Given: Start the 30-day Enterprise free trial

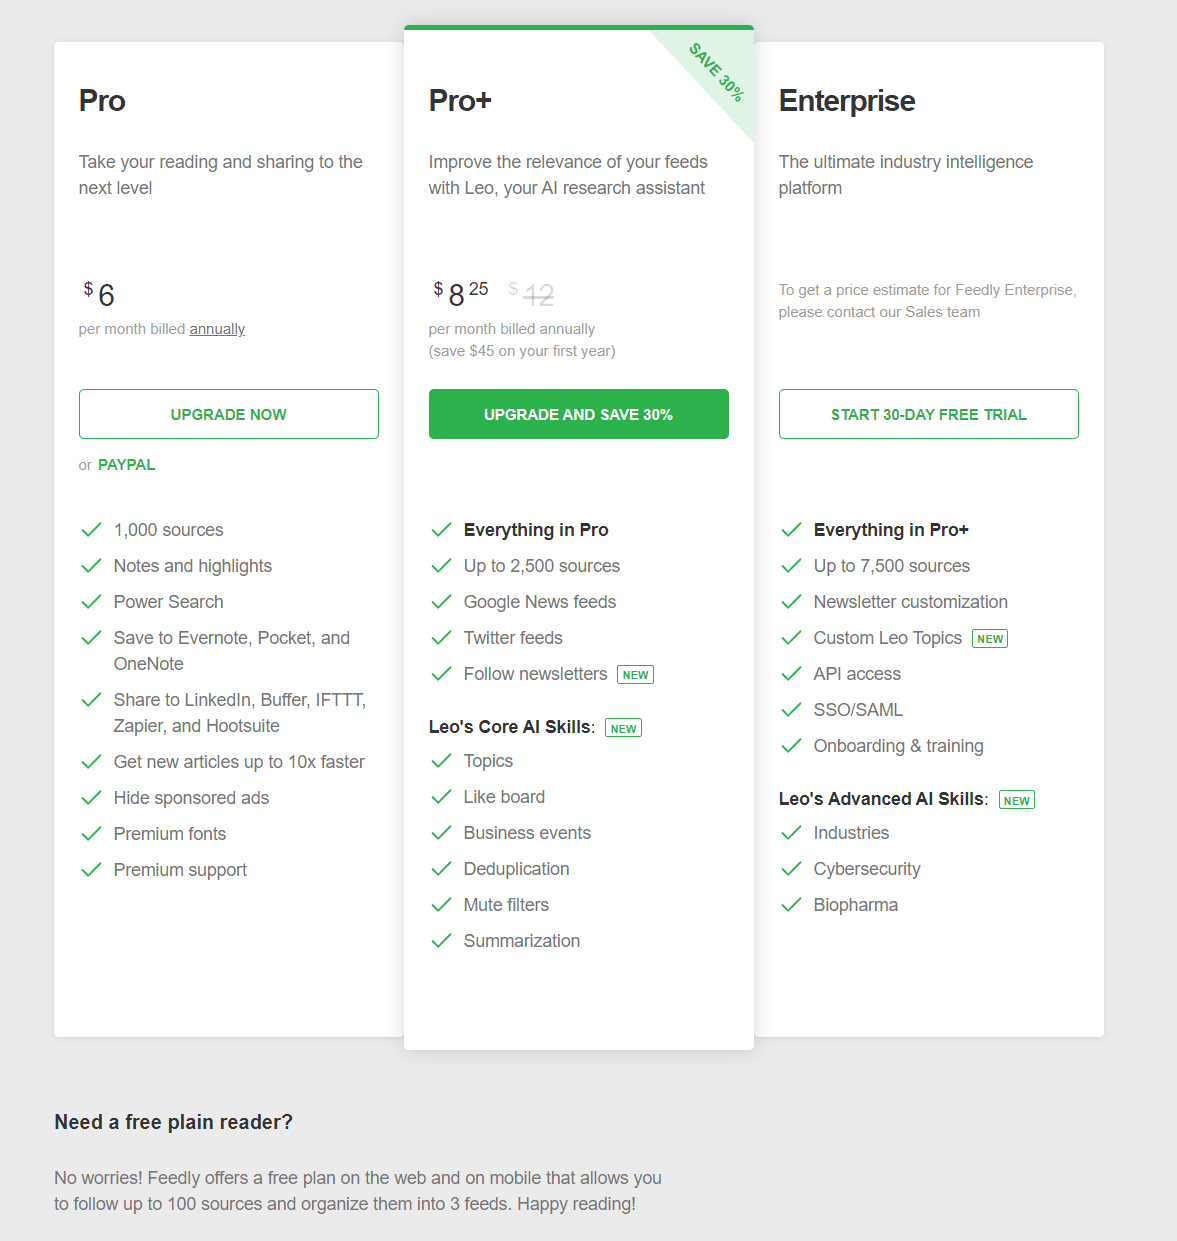Looking at the screenshot, I should tap(928, 414).
